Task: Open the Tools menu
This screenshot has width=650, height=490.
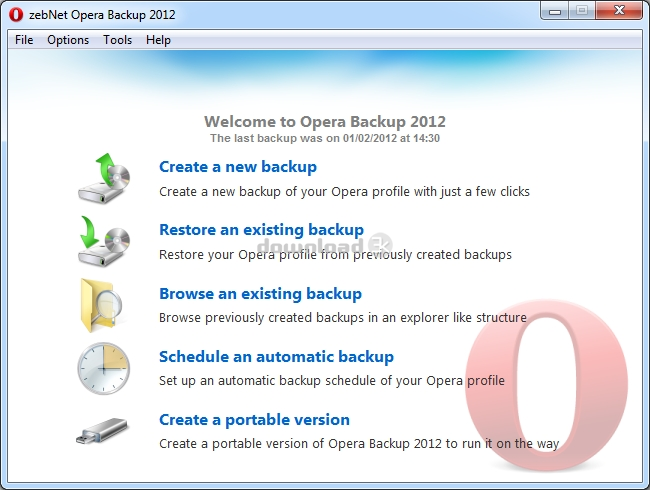Action: click(118, 40)
